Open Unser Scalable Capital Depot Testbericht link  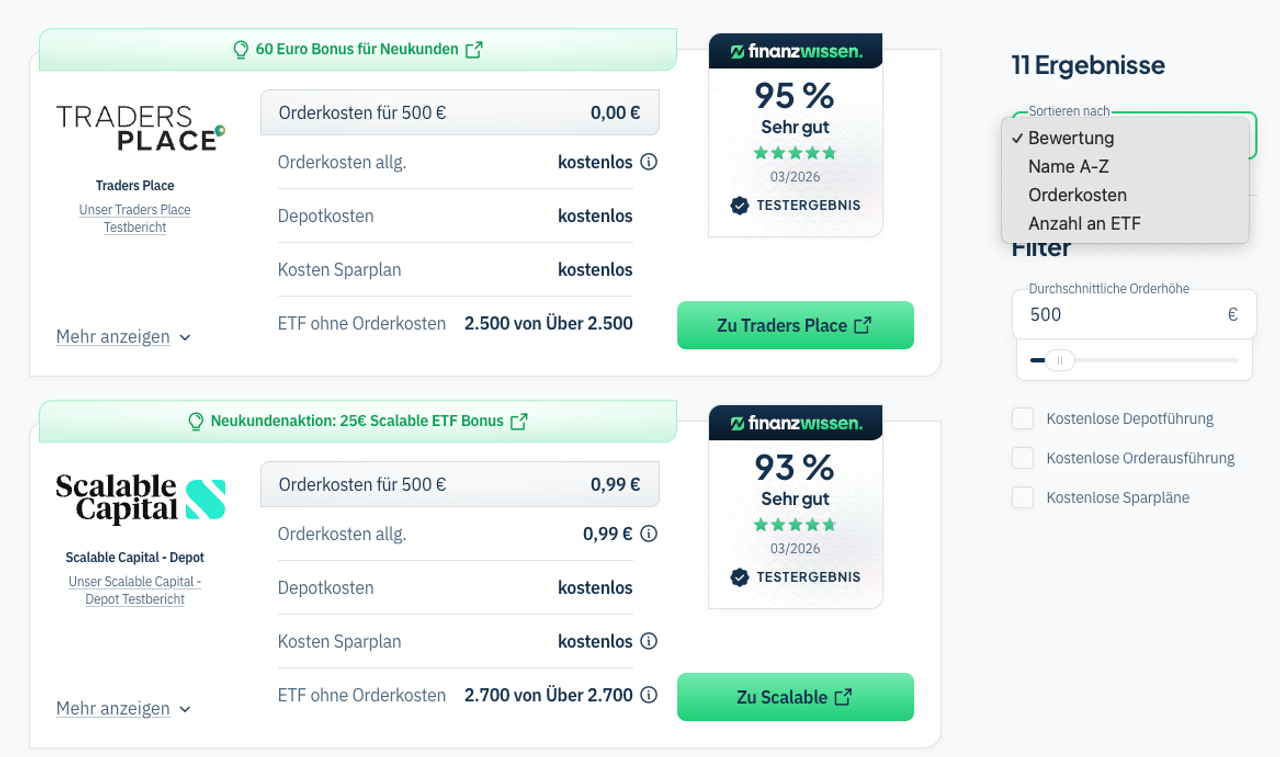[x=135, y=590]
